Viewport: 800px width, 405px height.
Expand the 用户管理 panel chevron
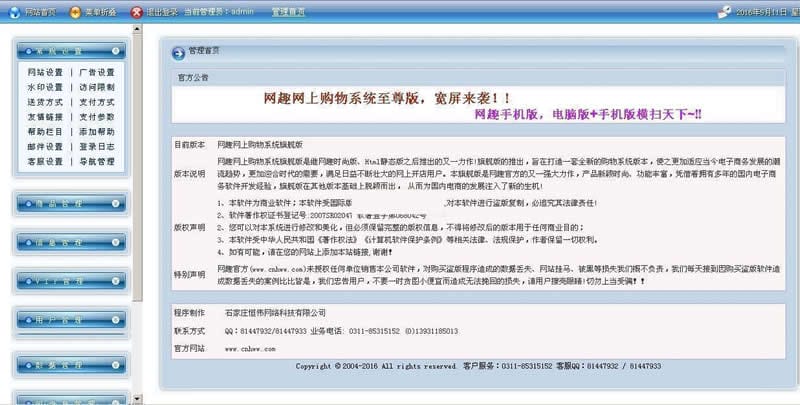pos(116,320)
